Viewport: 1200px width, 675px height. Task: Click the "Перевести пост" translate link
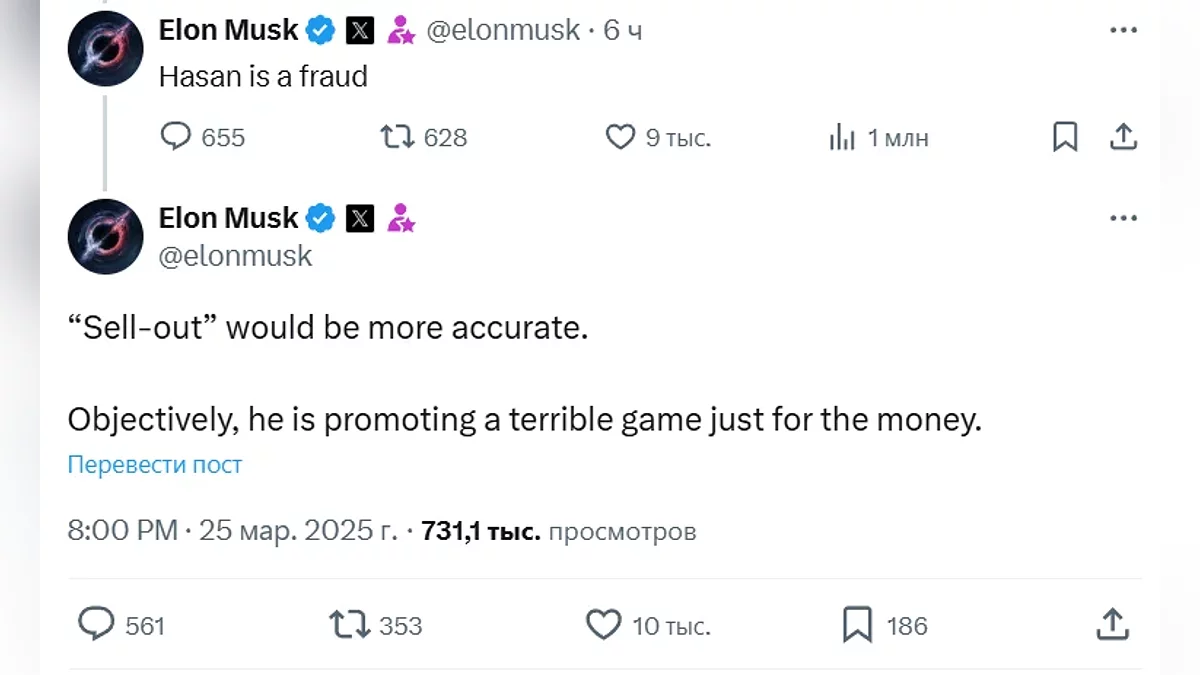[x=155, y=465]
